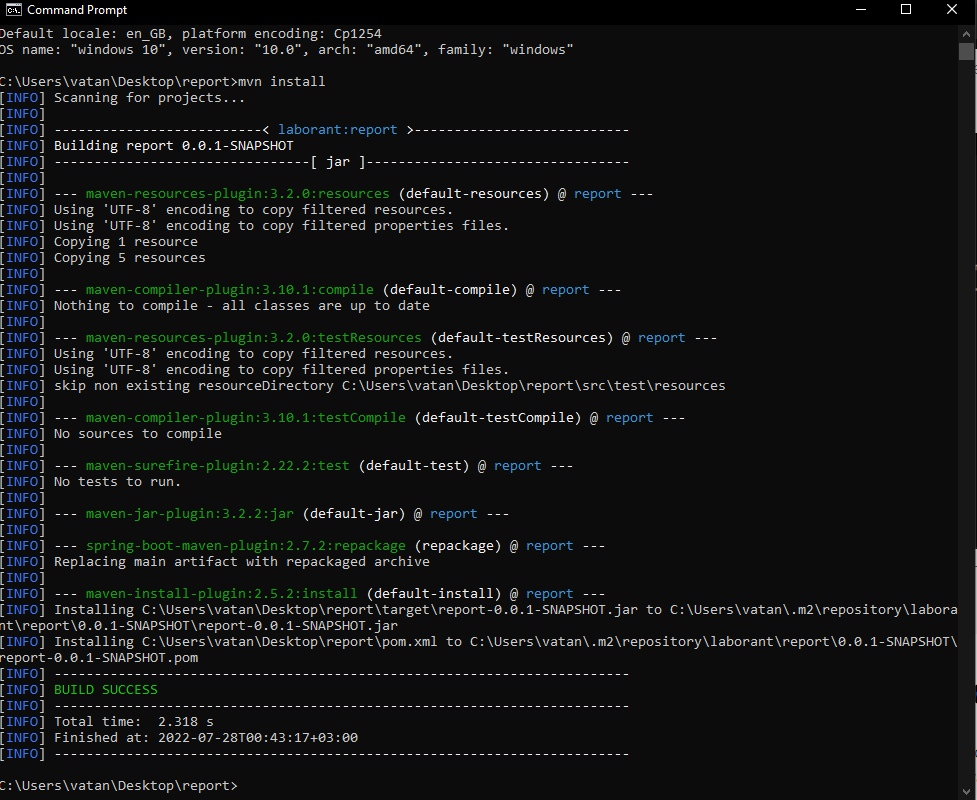Minimize the Command Prompt window
This screenshot has width=977, height=800.
click(861, 9)
